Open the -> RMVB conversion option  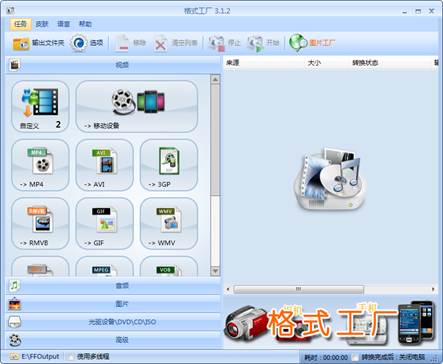(40, 224)
